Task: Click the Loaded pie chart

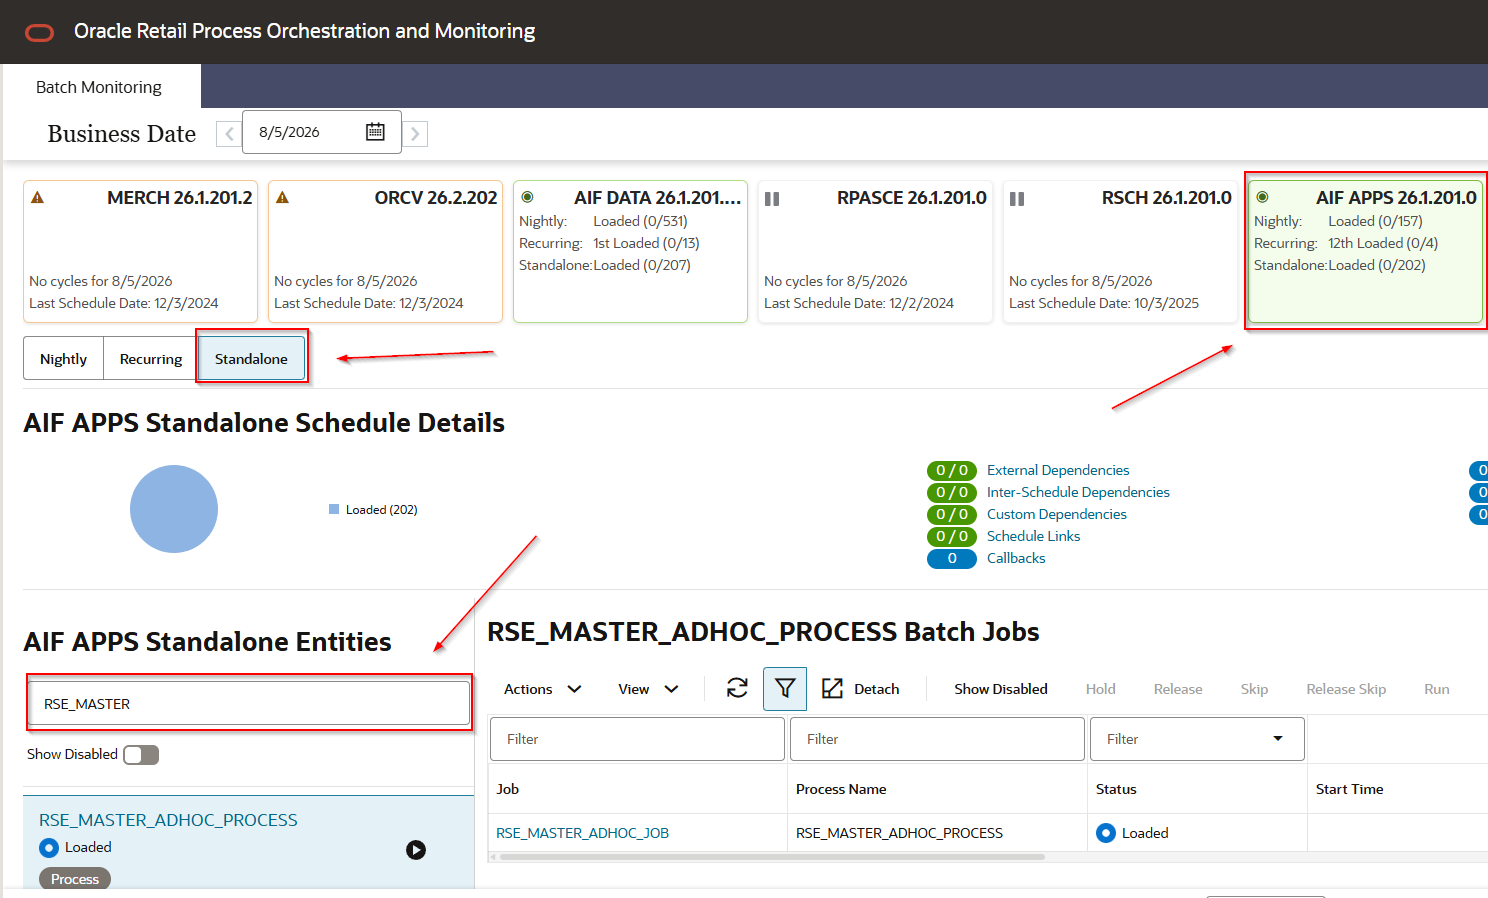Action: pyautogui.click(x=174, y=509)
